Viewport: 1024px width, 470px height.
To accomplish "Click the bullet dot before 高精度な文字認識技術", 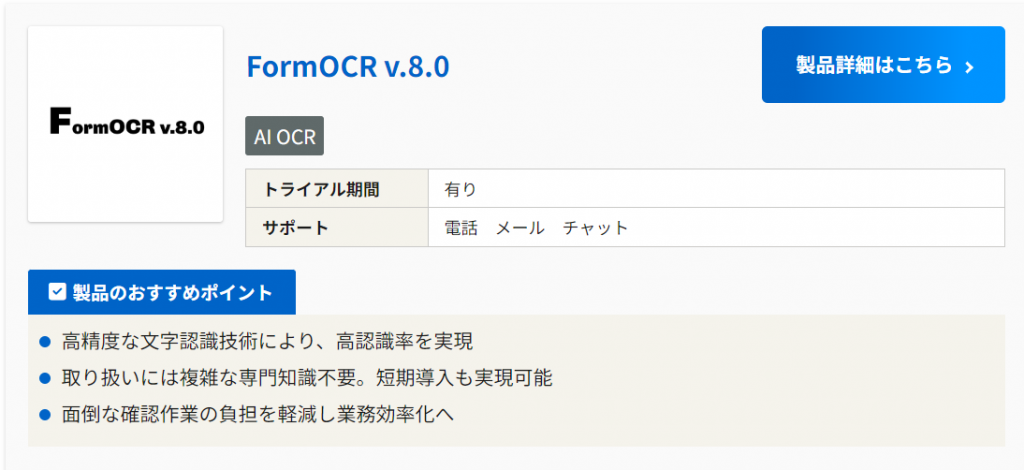I will point(44,342).
